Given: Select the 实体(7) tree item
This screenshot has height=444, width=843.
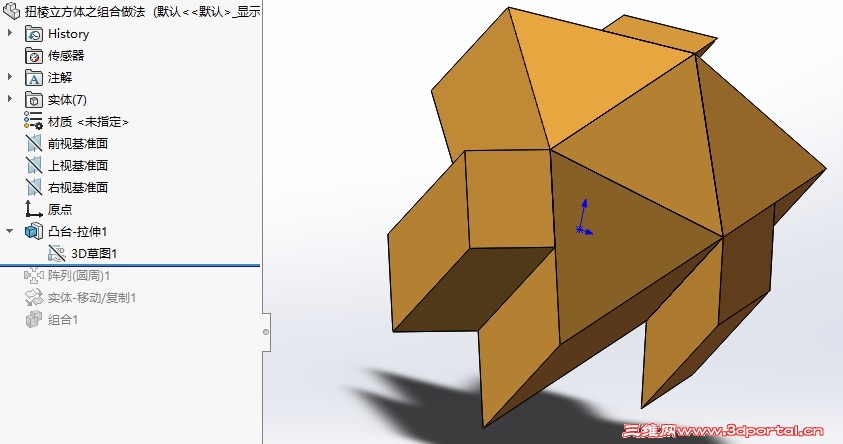Looking at the screenshot, I should tap(67, 99).
